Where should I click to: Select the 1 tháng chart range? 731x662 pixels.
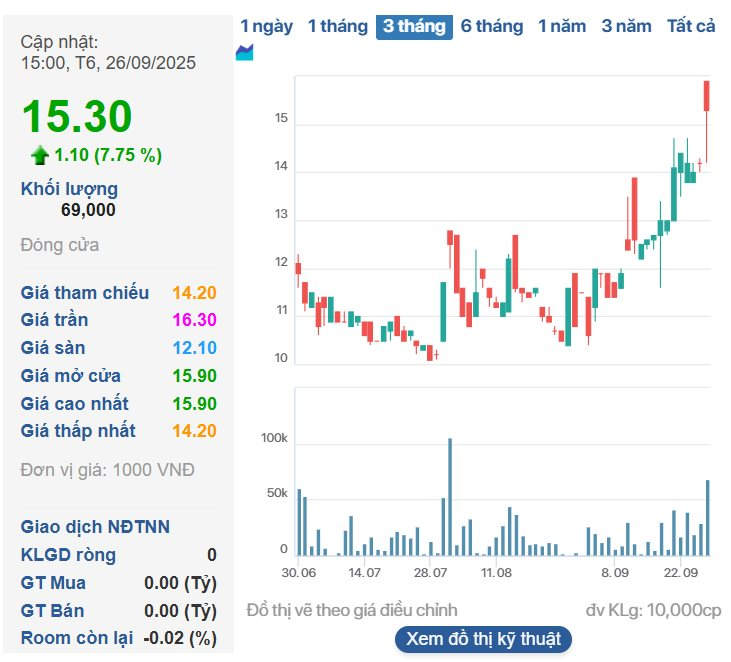click(337, 26)
